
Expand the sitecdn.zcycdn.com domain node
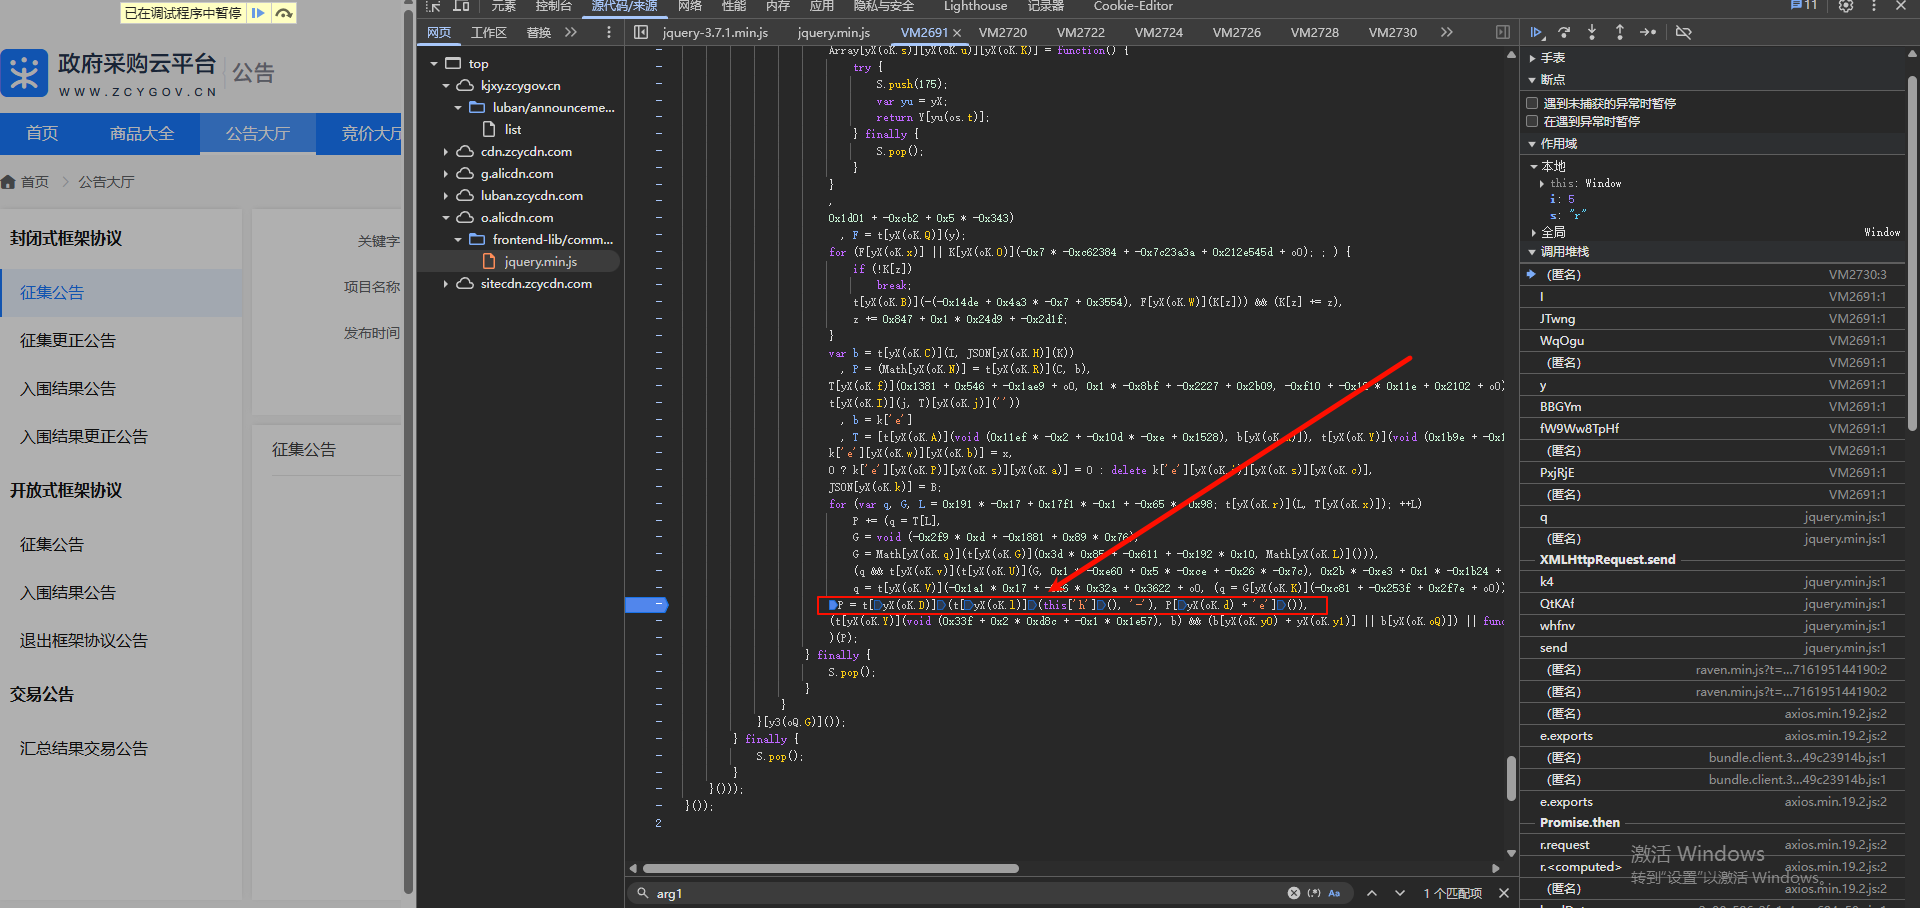(x=446, y=284)
